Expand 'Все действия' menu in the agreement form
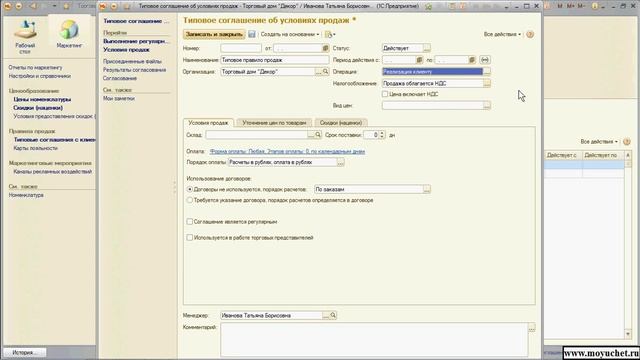 (x=502, y=34)
